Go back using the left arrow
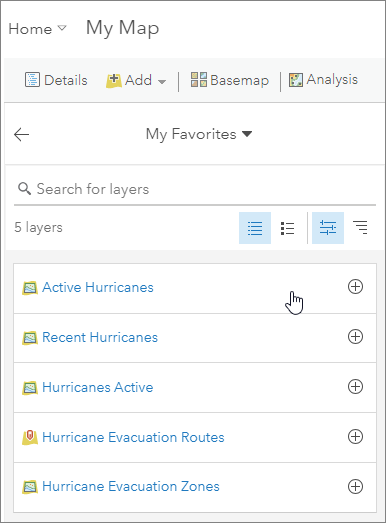 click(x=22, y=134)
